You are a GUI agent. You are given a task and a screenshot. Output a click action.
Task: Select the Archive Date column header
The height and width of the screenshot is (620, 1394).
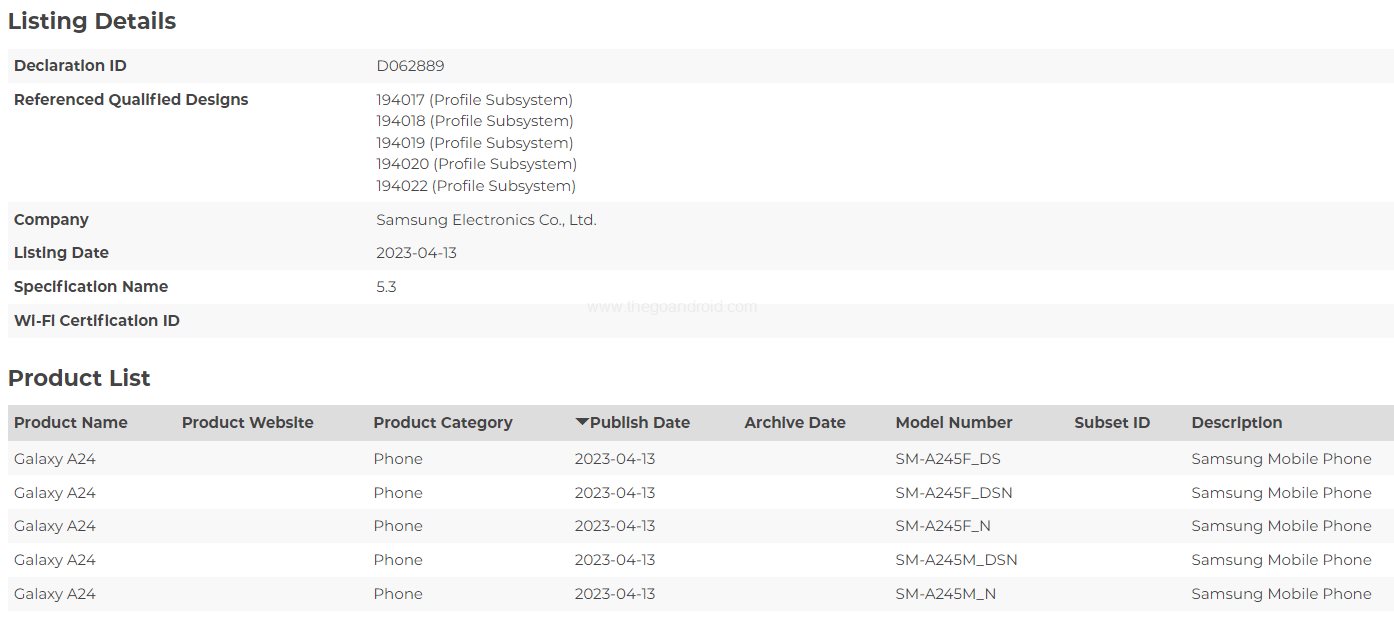pyautogui.click(x=794, y=423)
